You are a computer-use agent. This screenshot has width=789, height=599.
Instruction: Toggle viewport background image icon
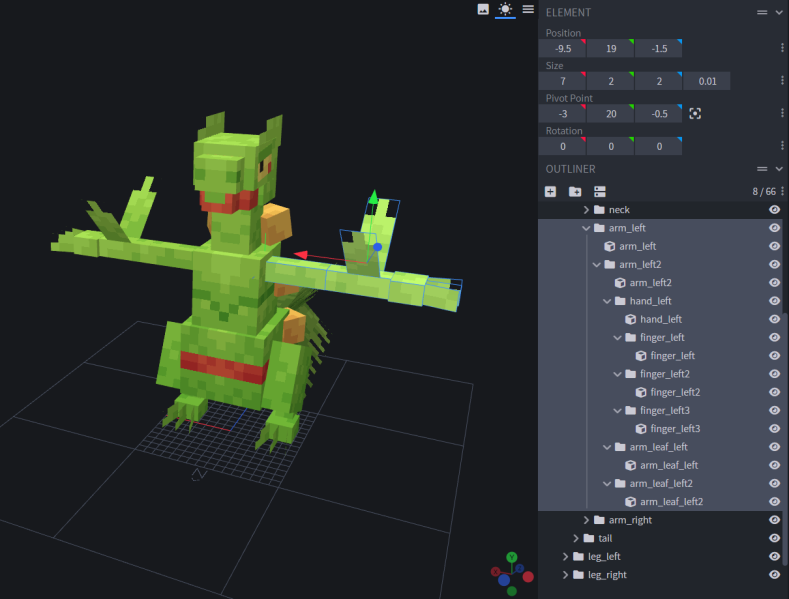(483, 9)
